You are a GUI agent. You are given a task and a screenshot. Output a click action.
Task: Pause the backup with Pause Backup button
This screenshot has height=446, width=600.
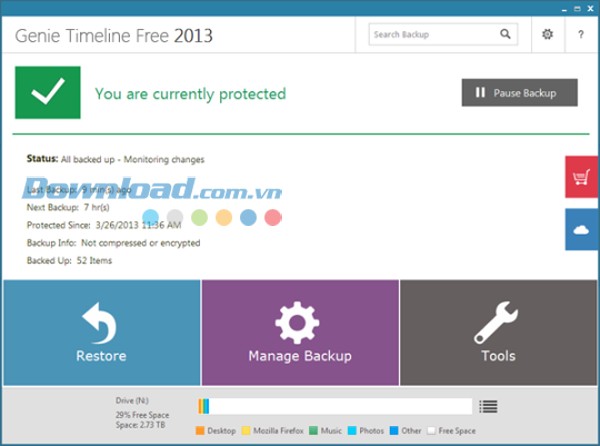(519, 93)
